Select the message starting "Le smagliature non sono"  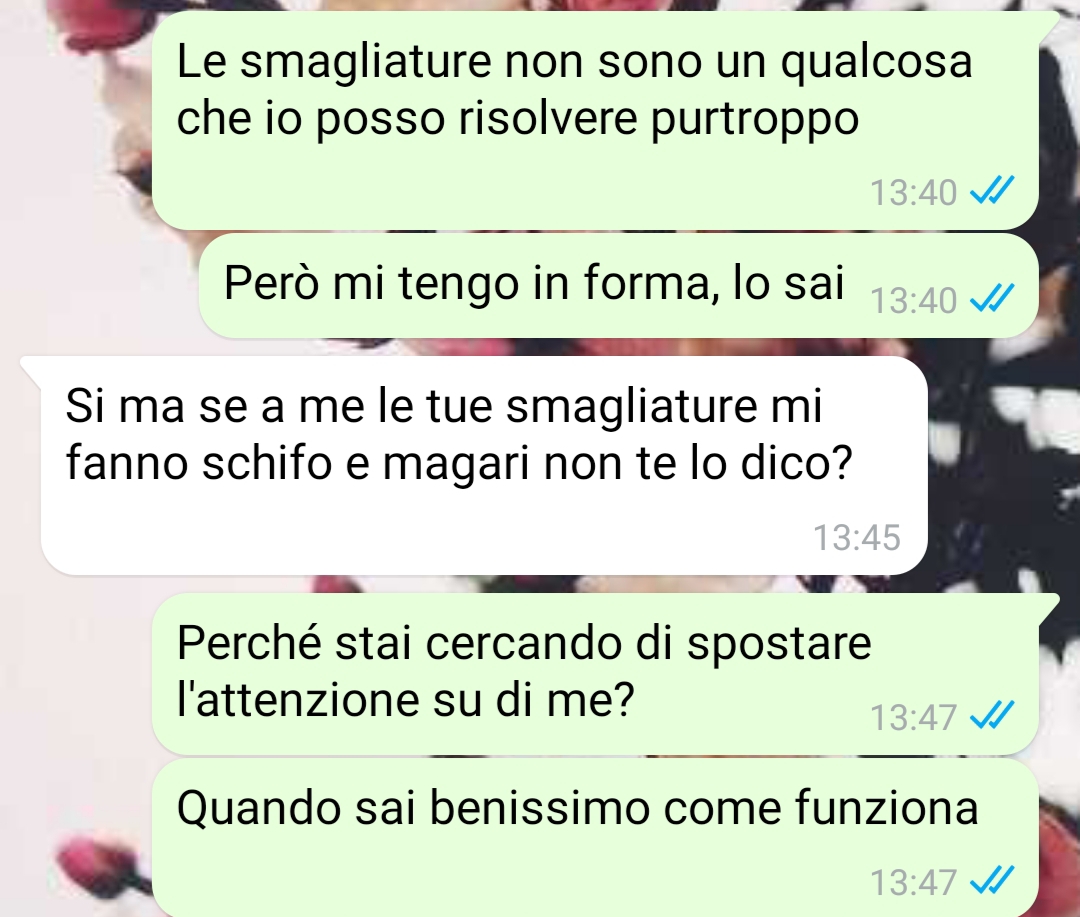[594, 120]
